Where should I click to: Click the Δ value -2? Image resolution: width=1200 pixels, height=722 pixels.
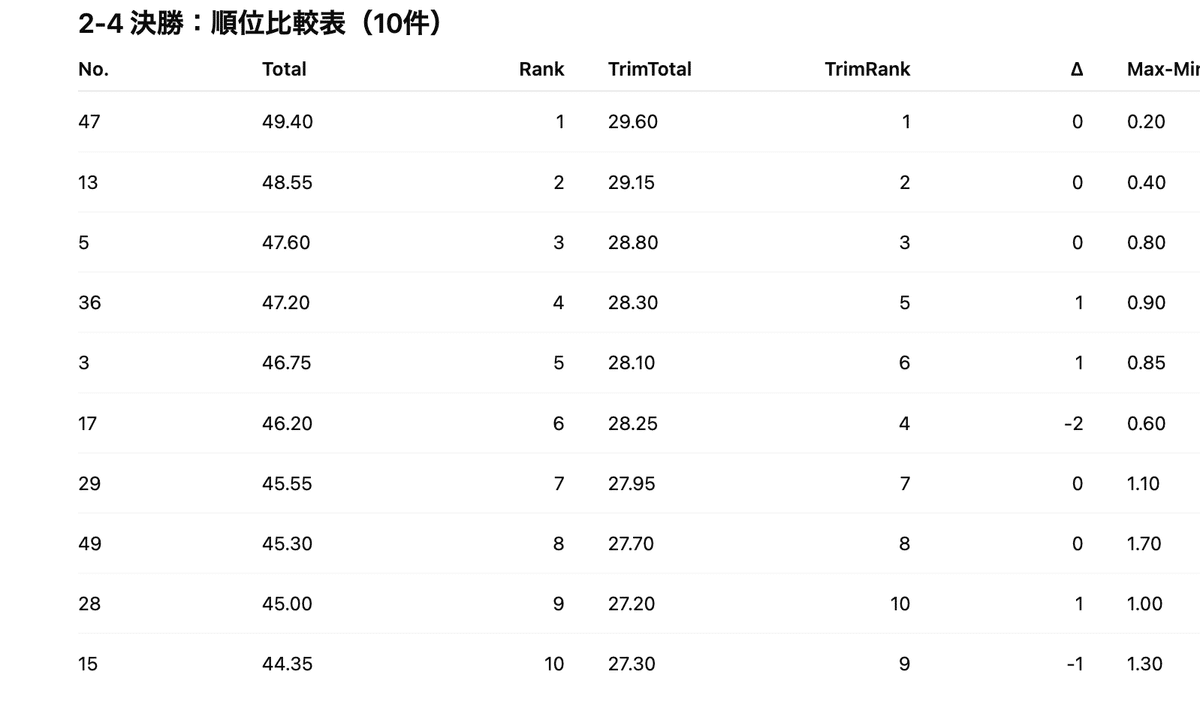pos(1073,424)
